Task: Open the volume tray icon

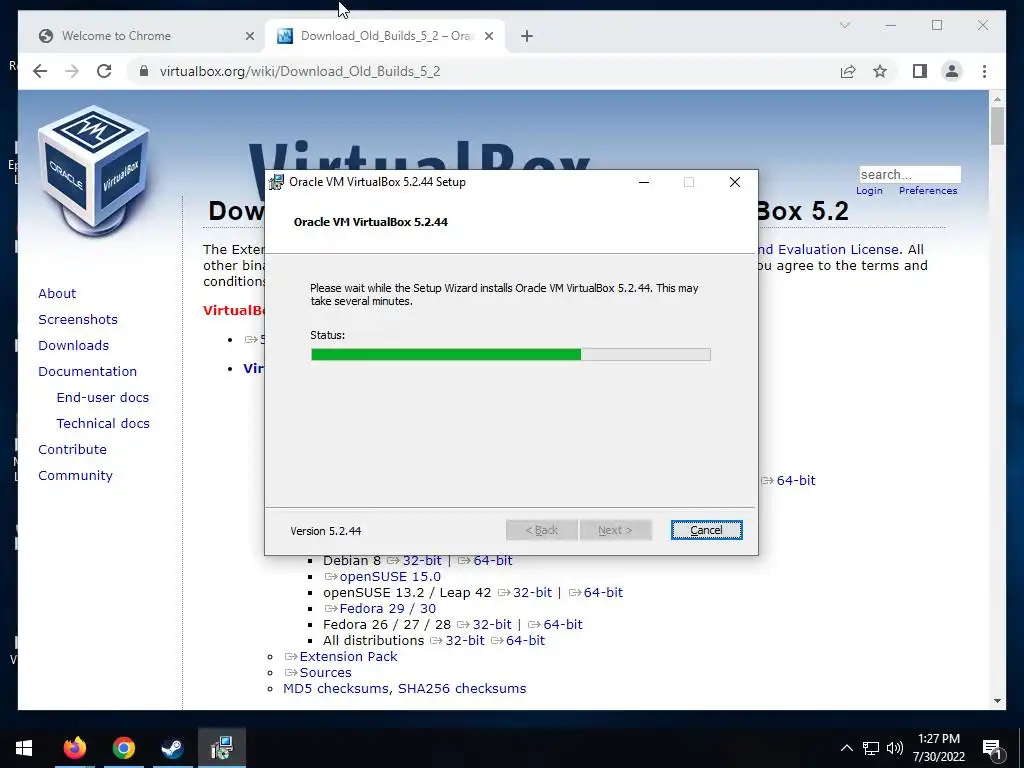Action: click(895, 748)
